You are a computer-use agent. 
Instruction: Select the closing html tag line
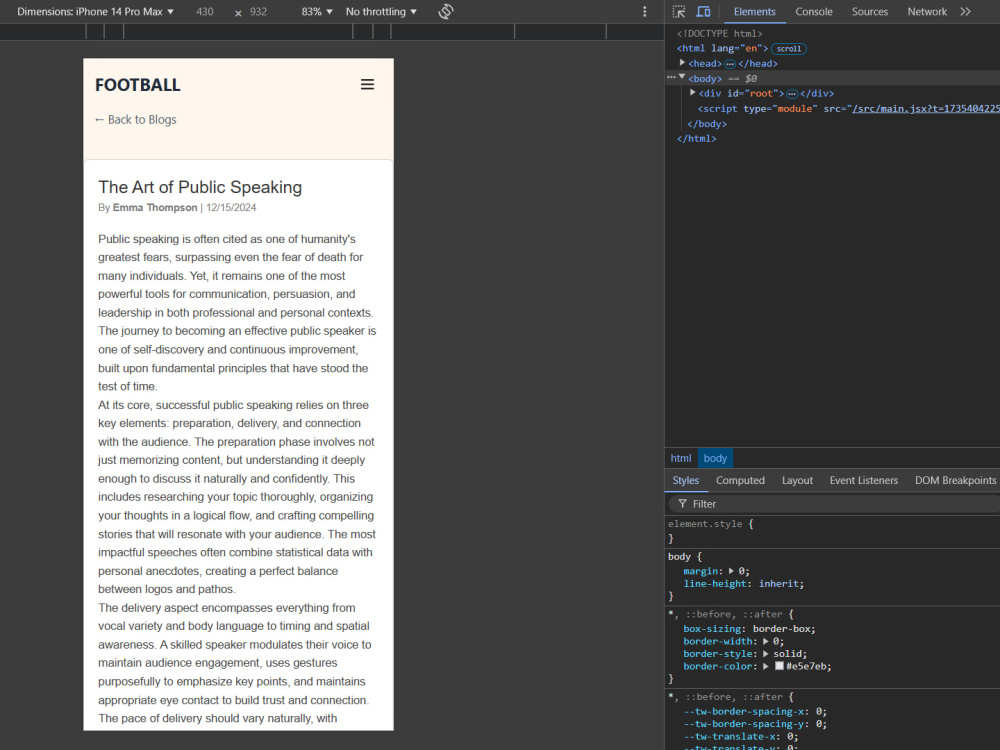click(696, 138)
